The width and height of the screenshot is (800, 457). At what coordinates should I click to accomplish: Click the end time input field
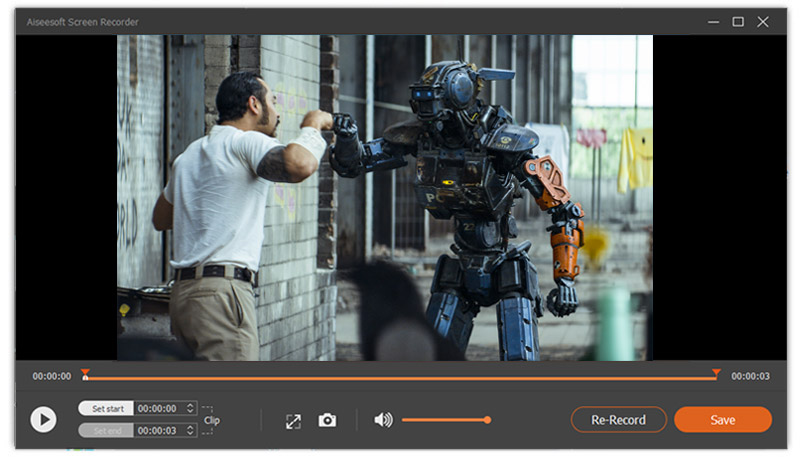tap(158, 430)
